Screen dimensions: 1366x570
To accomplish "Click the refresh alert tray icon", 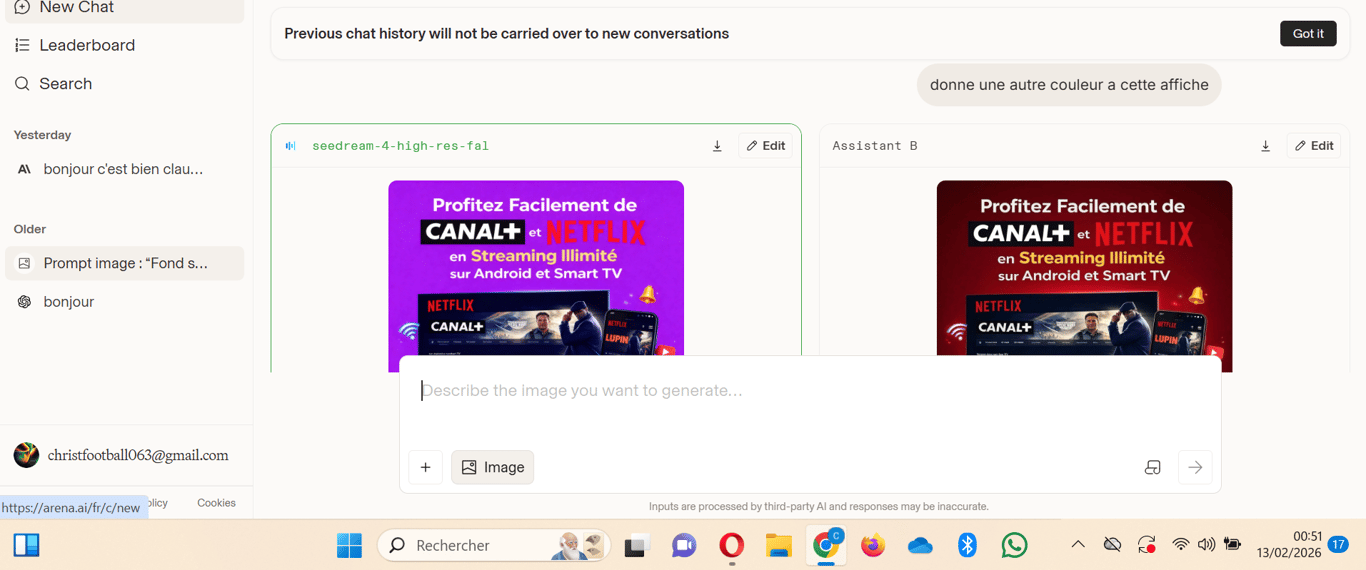I will pos(1147,545).
